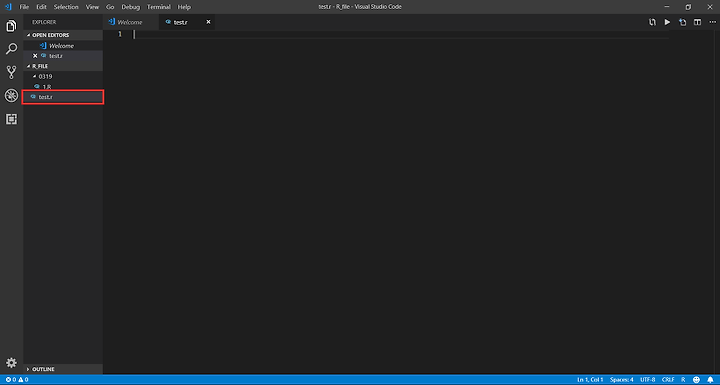This screenshot has width=720, height=385.
Task: Click Ln 1, Col 1 in status bar
Action: (x=590, y=379)
